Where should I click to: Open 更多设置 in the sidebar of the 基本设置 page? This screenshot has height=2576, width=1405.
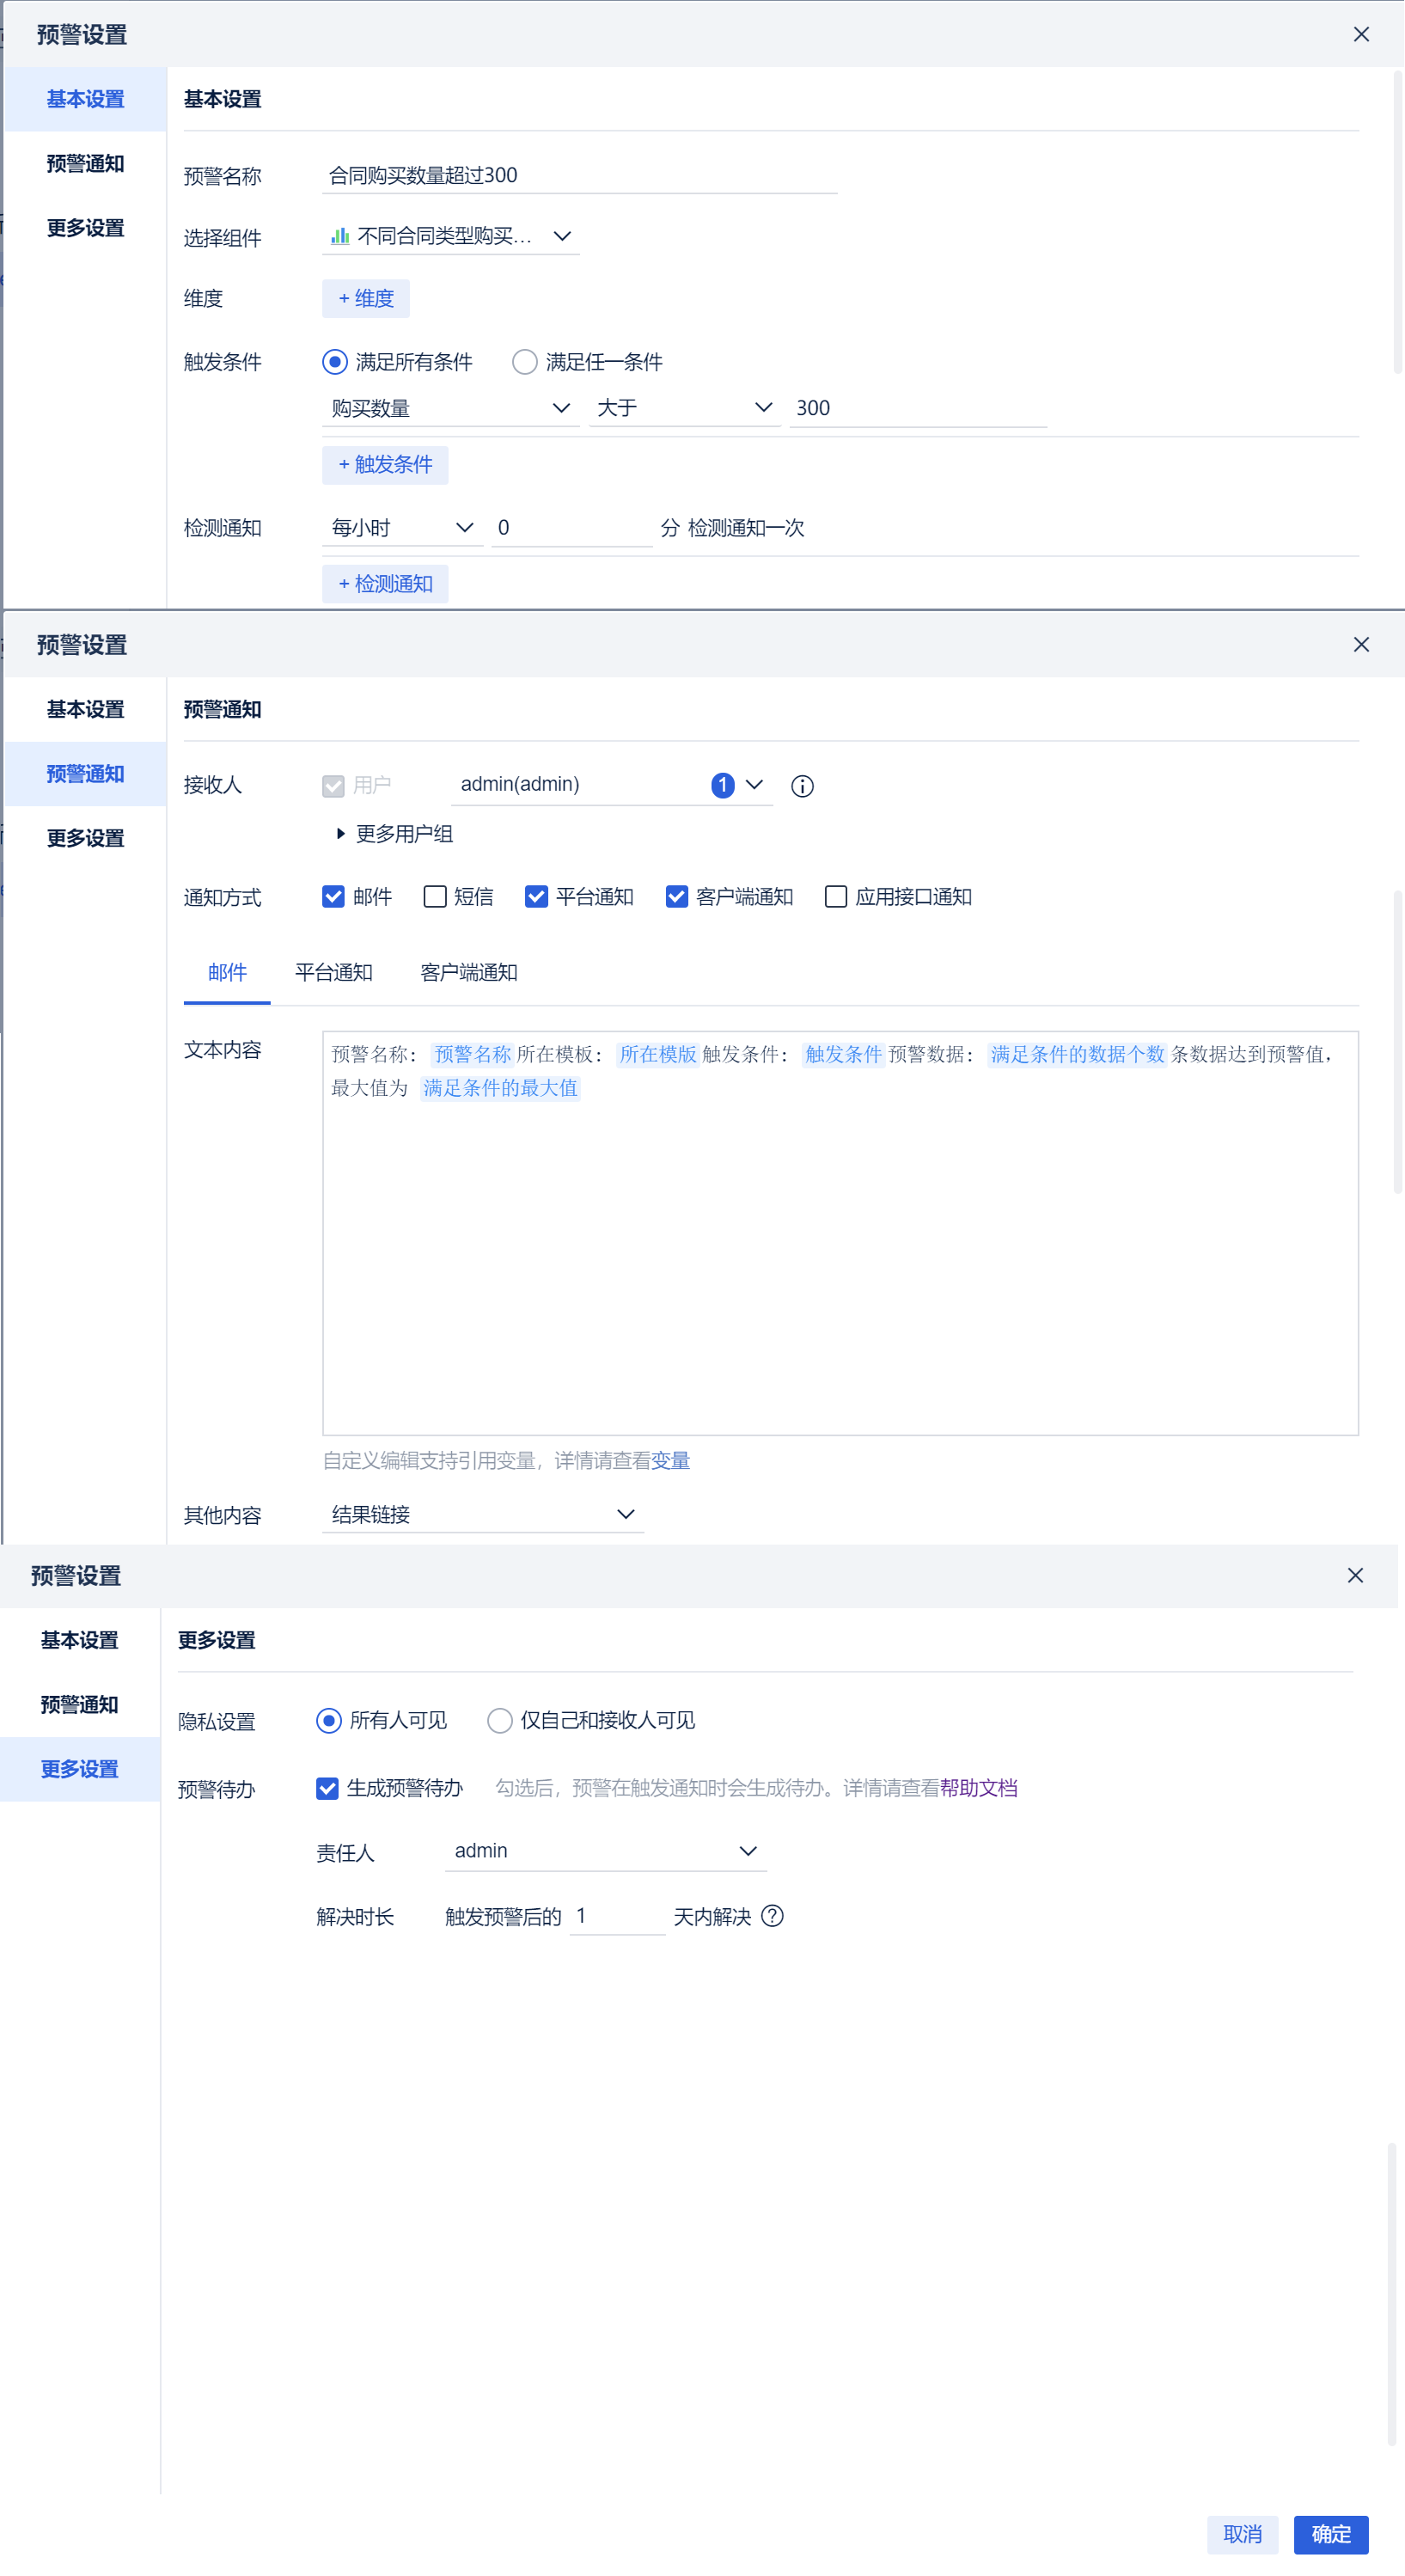86,228
